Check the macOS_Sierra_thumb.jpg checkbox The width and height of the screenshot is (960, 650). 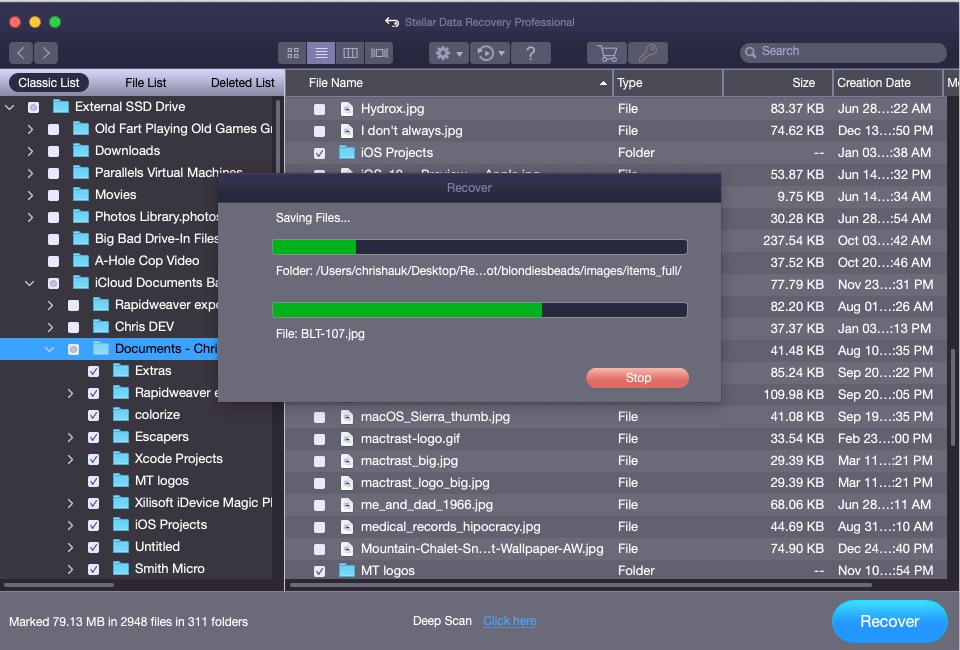[320, 417]
